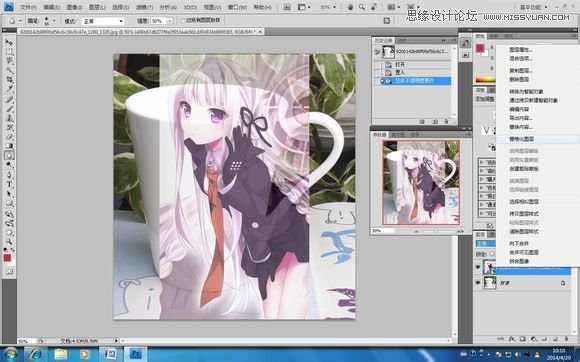
Task: Set history brush source on snapshot
Action: (377, 52)
